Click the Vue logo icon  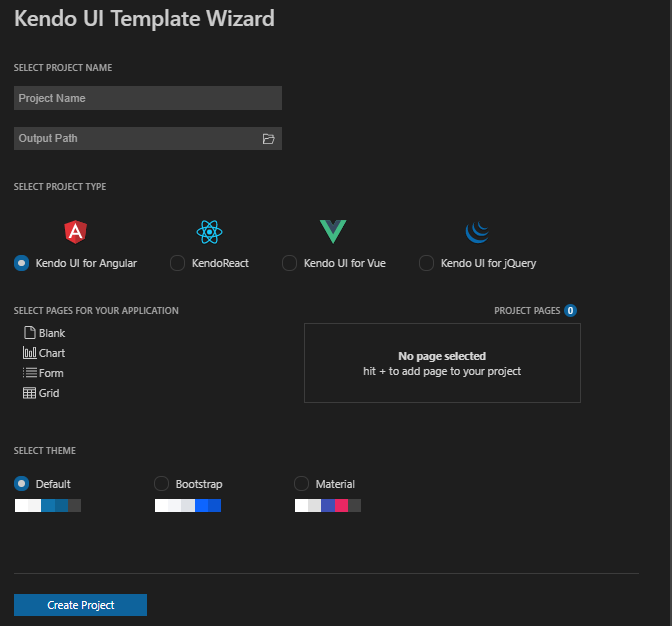click(333, 231)
